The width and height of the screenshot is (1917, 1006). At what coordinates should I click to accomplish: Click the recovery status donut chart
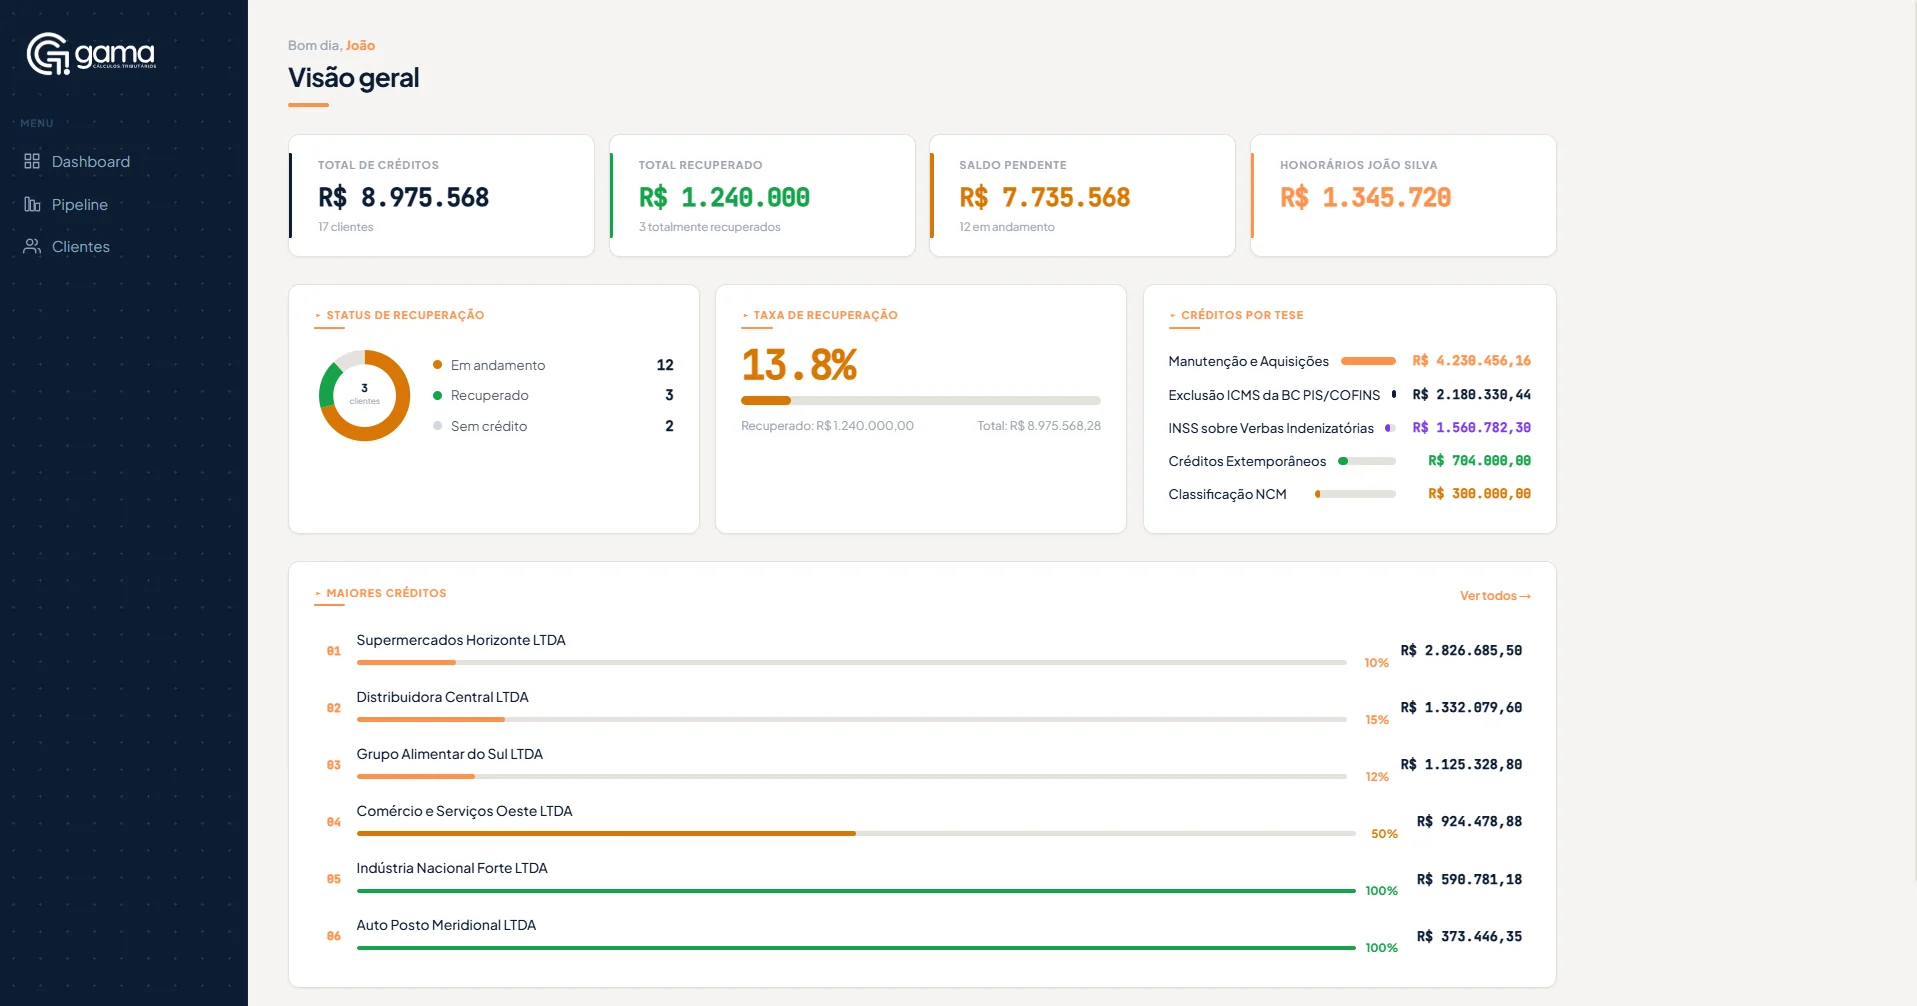[x=364, y=395]
